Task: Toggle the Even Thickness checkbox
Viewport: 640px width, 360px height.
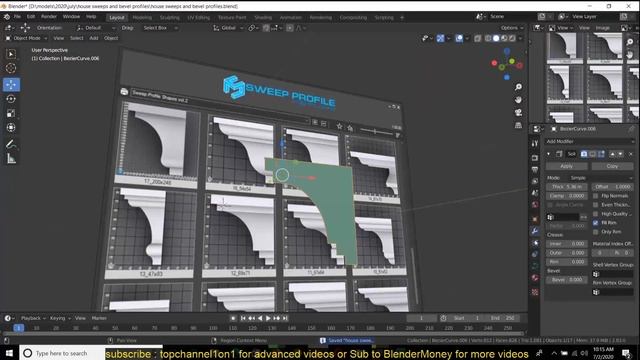Action: (596, 205)
